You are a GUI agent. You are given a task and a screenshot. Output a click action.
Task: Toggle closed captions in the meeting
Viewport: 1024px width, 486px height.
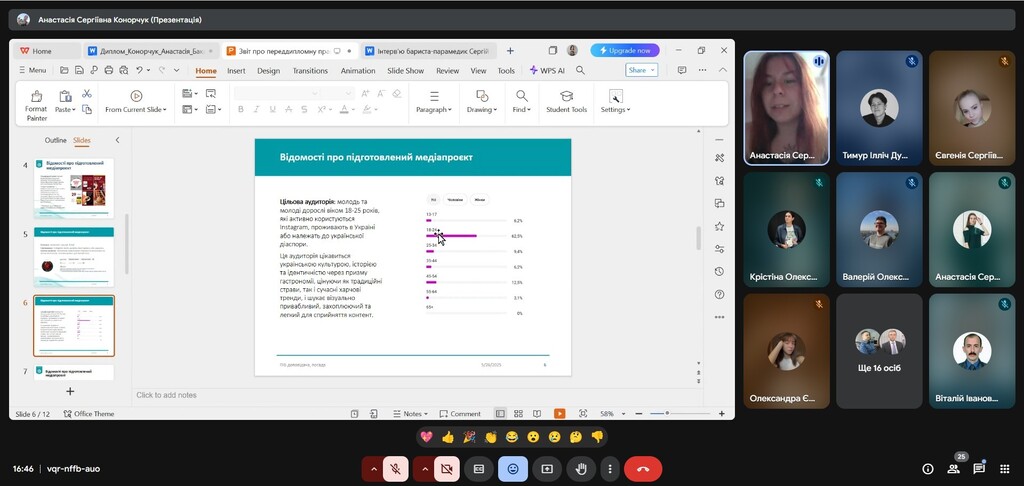pyautogui.click(x=479, y=468)
